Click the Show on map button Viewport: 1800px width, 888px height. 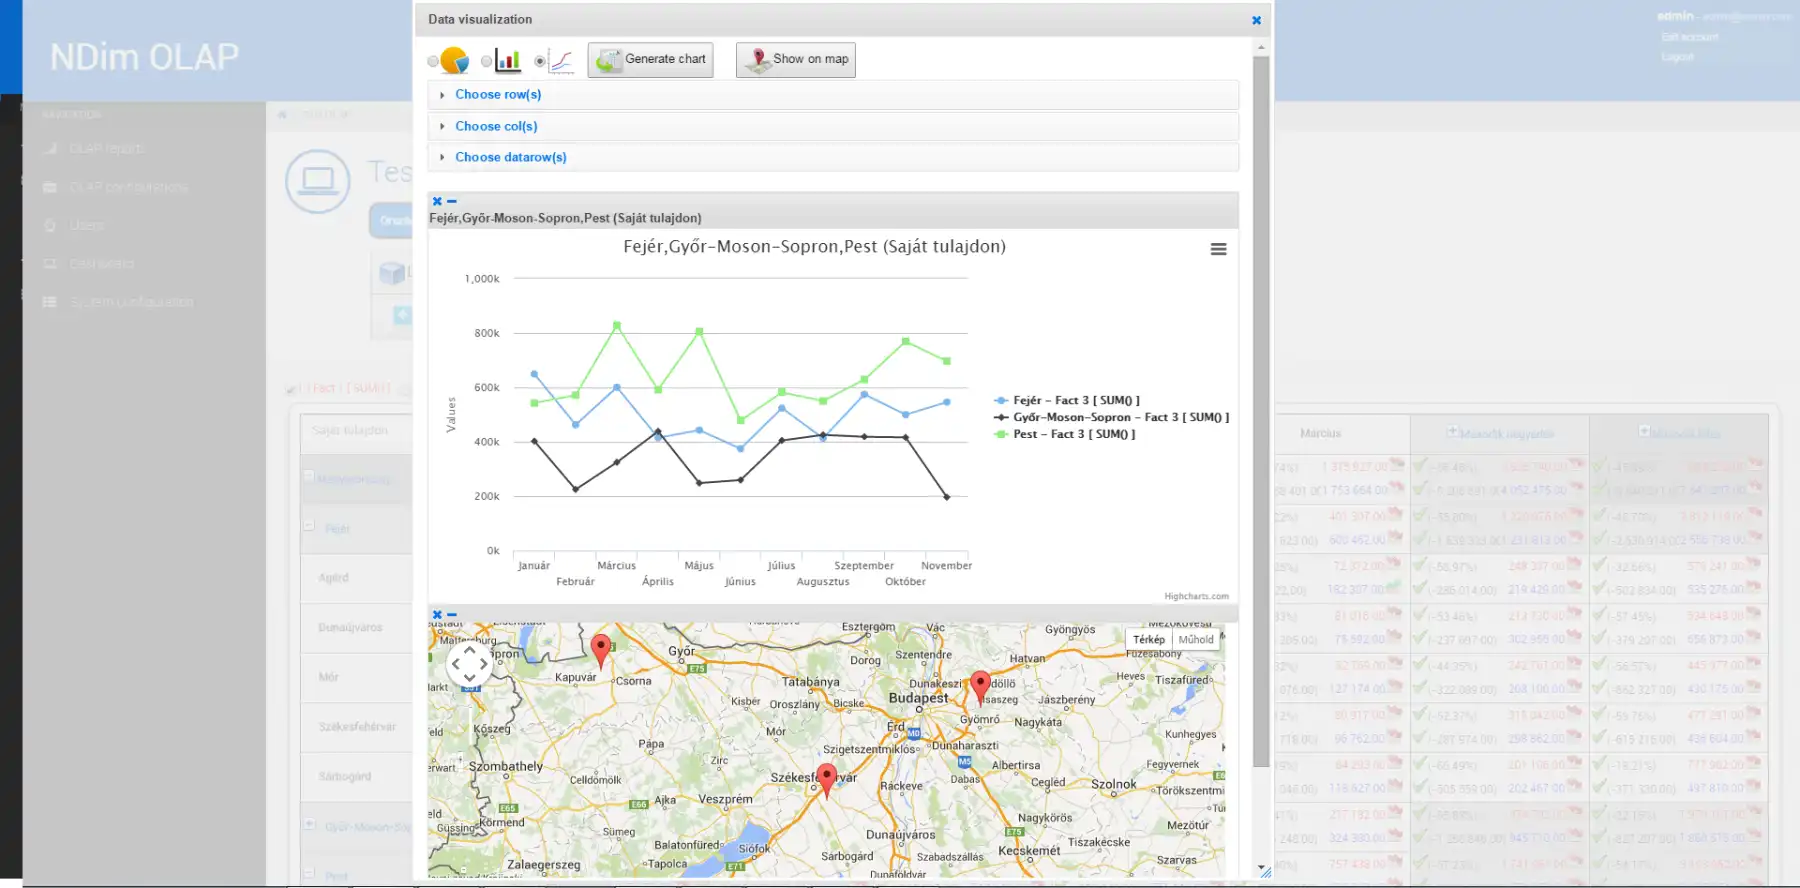796,60
